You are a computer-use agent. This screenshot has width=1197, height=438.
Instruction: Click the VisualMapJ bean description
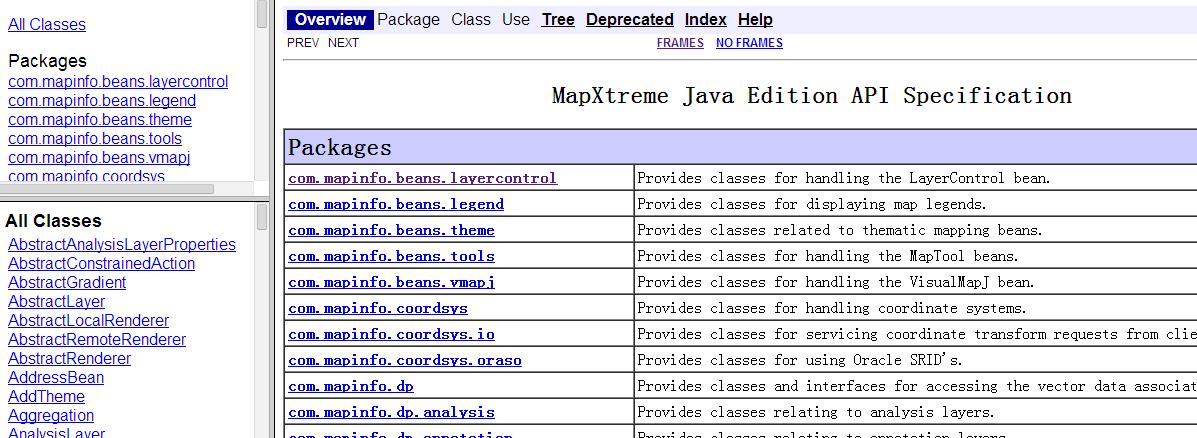click(x=836, y=282)
